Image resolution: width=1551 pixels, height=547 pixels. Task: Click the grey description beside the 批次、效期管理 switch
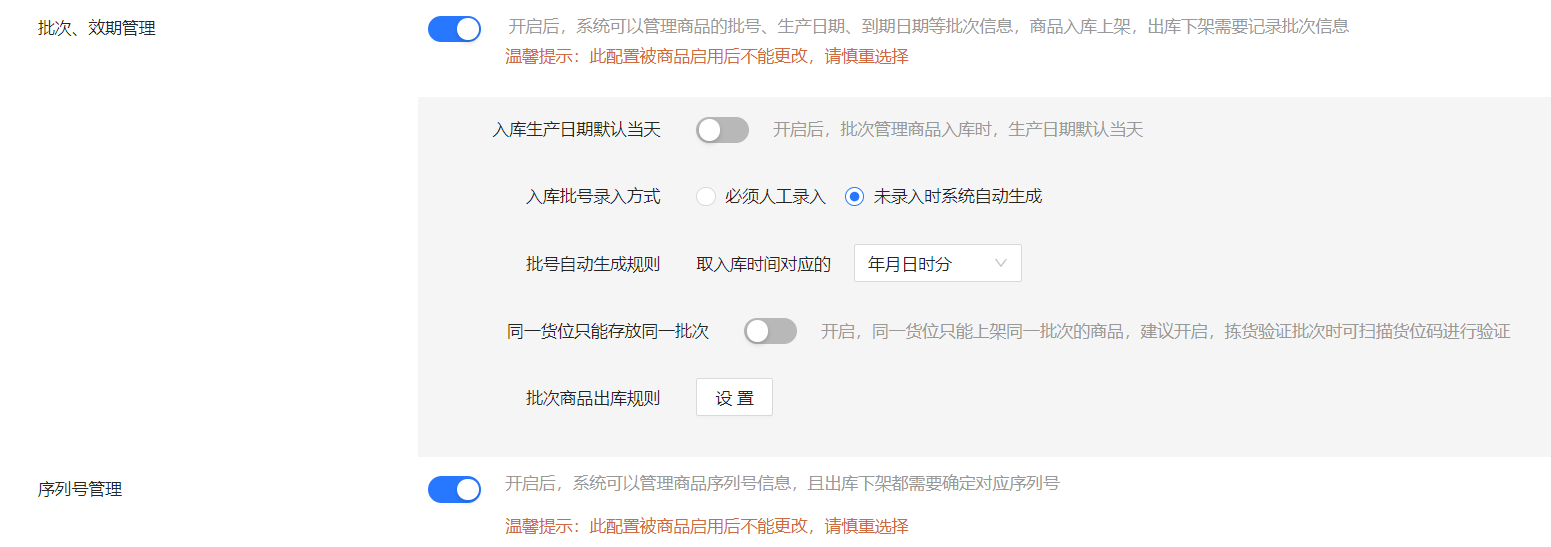coord(928,26)
